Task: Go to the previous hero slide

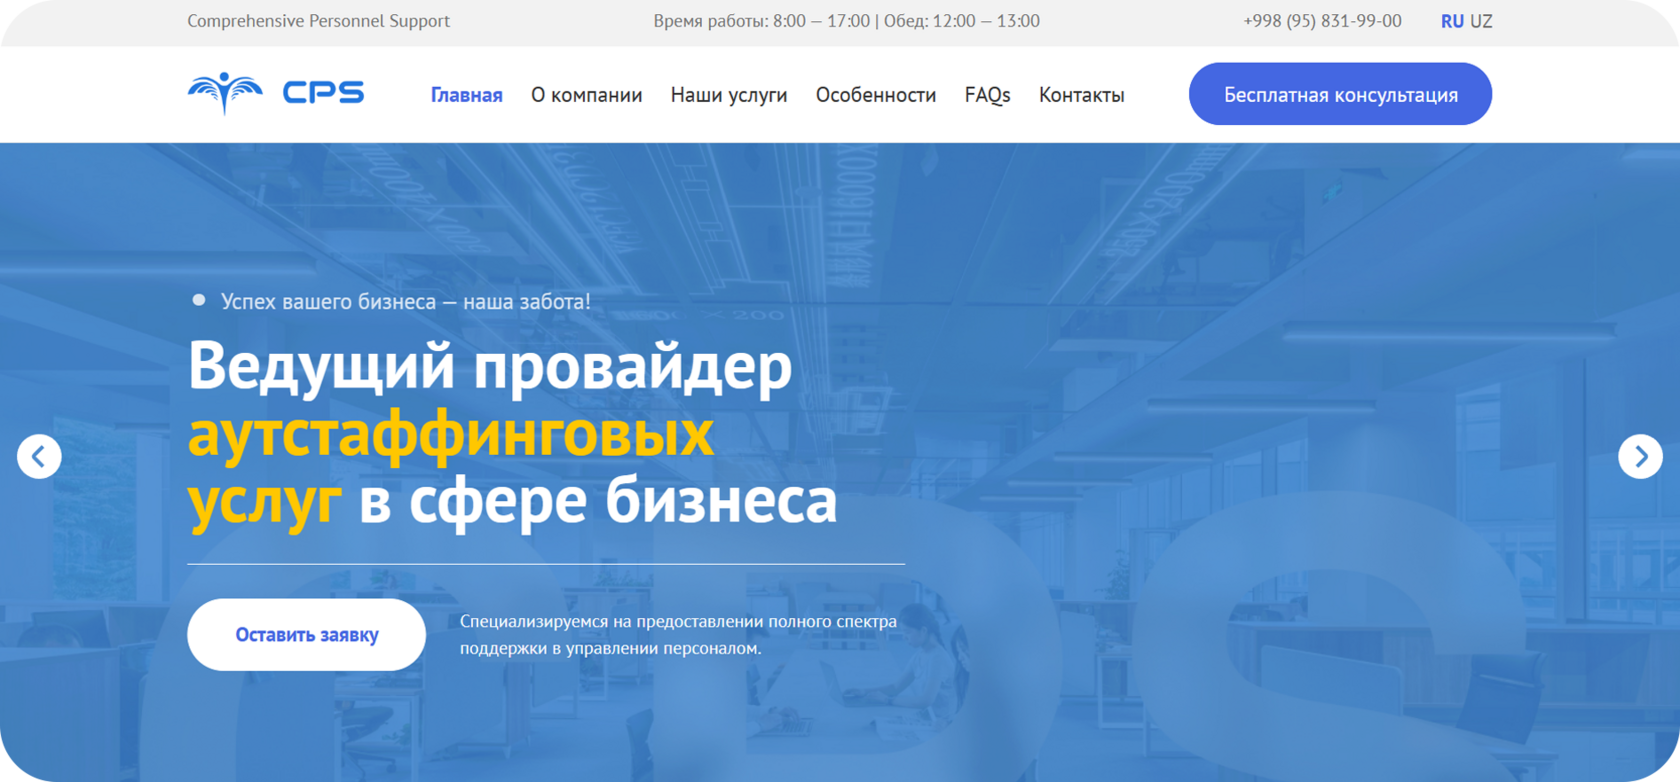Action: [39, 457]
